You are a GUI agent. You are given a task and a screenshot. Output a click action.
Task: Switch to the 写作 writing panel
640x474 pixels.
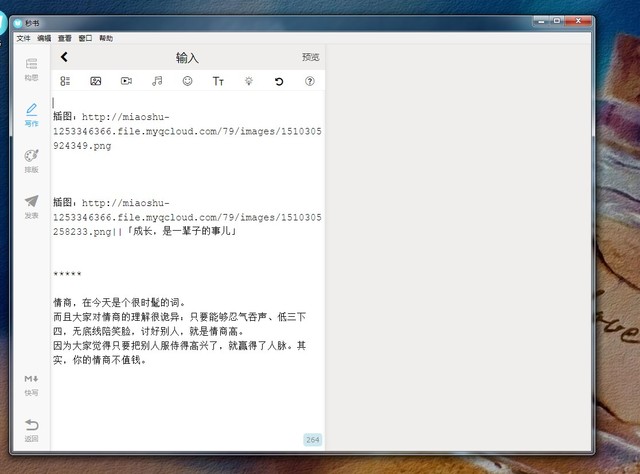click(32, 114)
